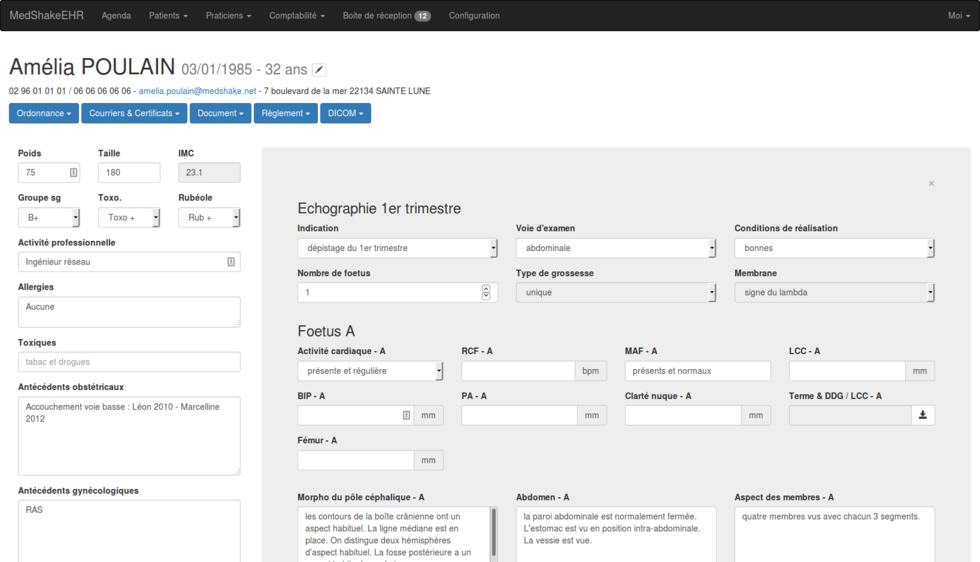Open the DICOM button menu
Screen dimensions: 980x562
[x=345, y=114]
